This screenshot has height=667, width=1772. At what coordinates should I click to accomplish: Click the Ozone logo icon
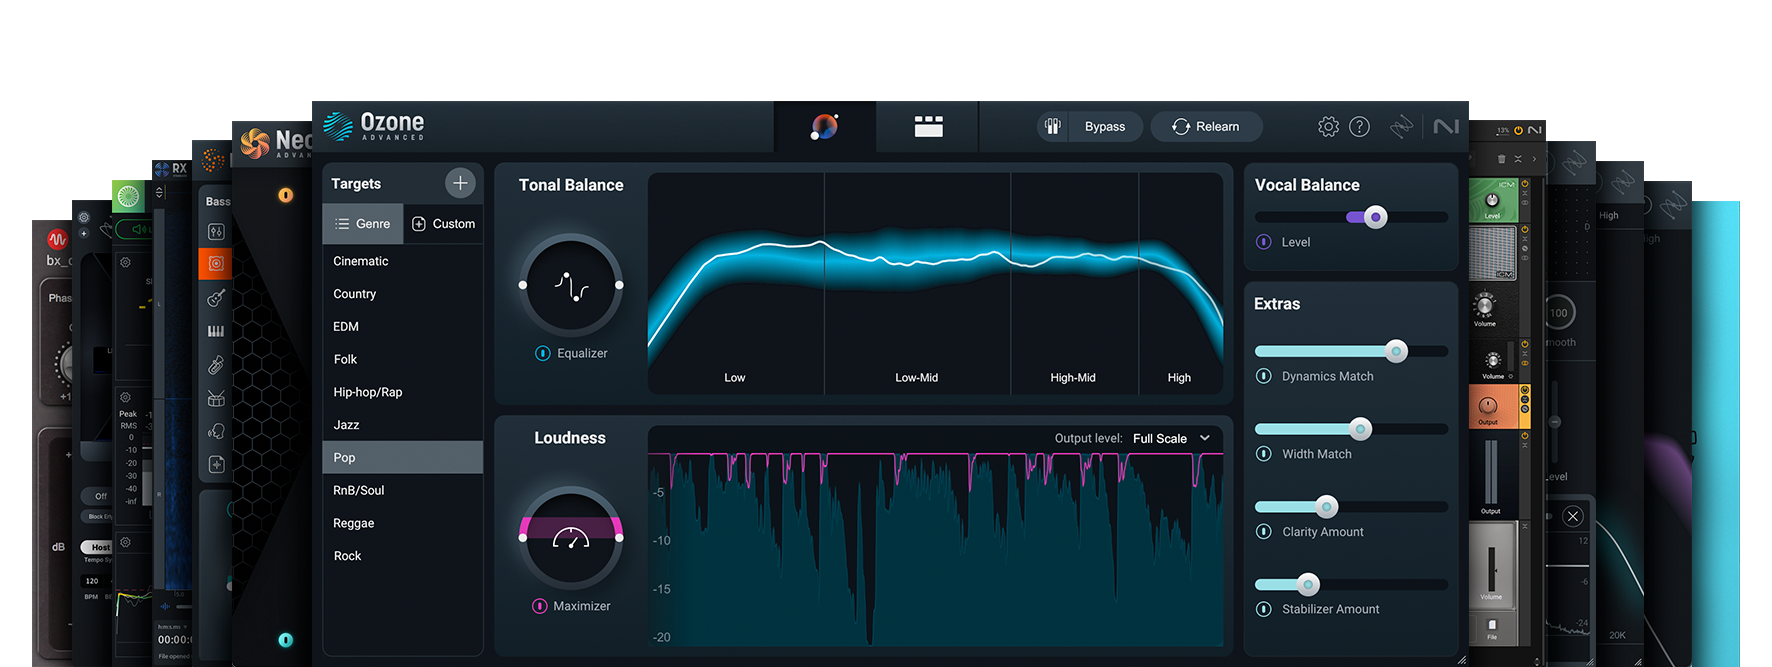point(338,126)
